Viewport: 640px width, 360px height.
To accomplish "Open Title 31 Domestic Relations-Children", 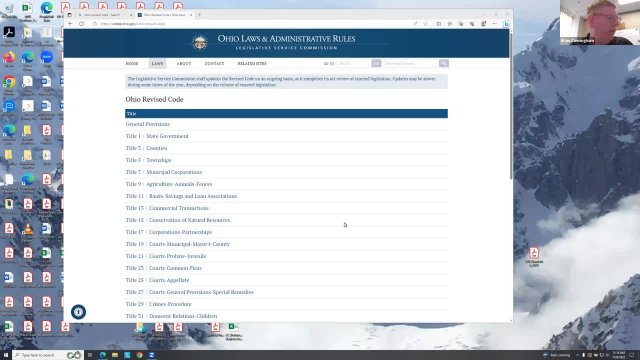I will point(171,316).
